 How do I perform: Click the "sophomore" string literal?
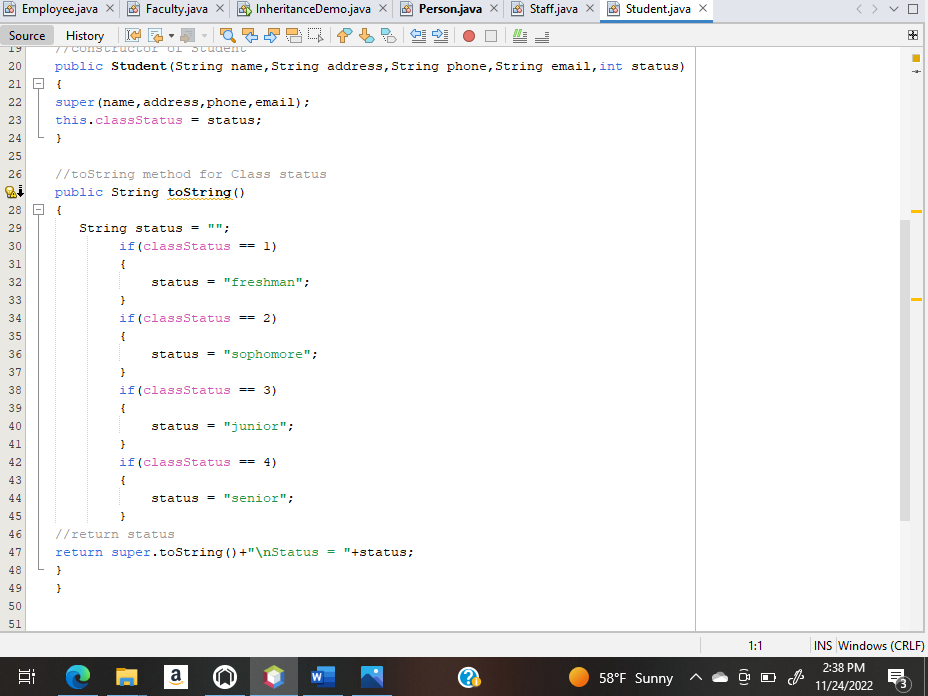pyautogui.click(x=266, y=354)
